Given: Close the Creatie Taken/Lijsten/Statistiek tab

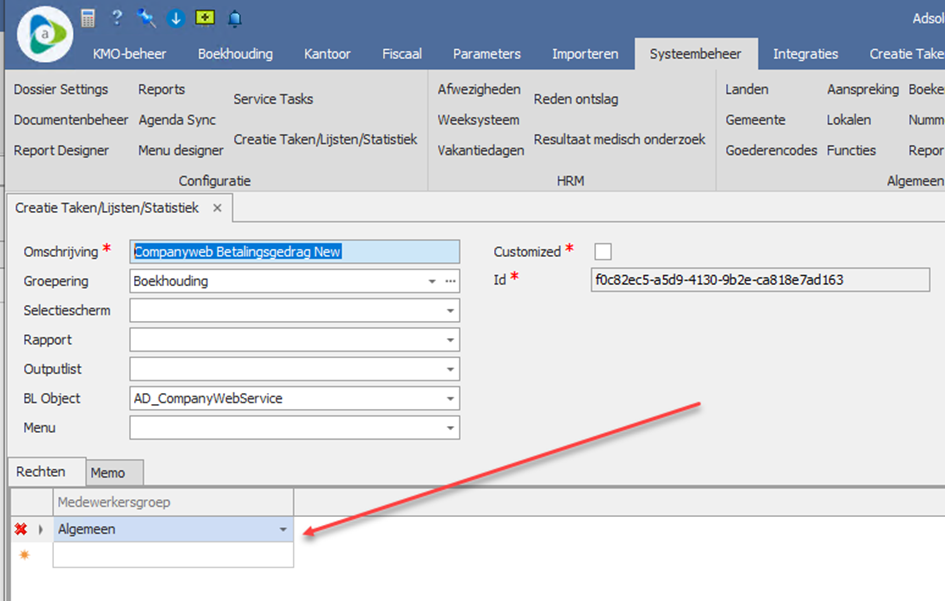Looking at the screenshot, I should pos(218,208).
